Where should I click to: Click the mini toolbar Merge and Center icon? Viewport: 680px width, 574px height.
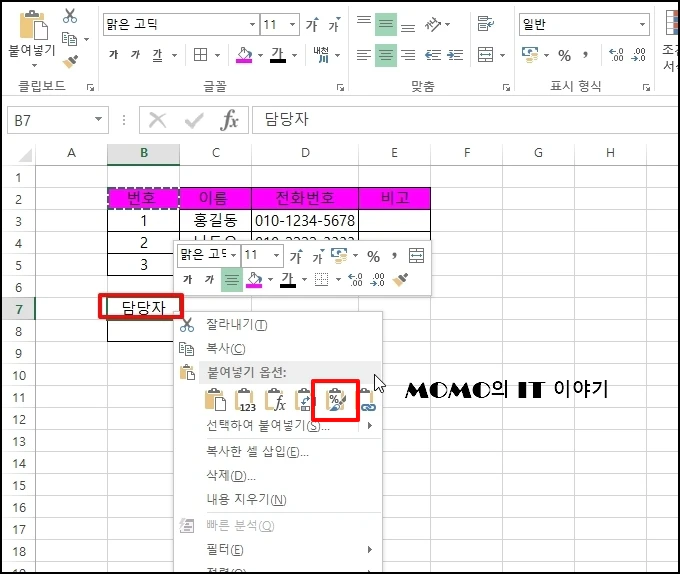coord(416,256)
